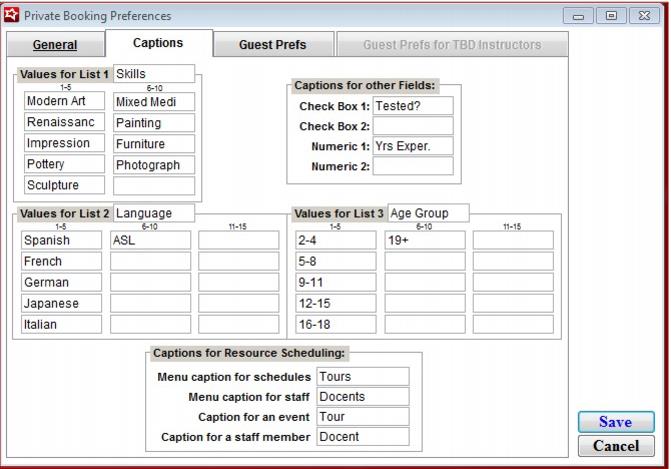671x469 pixels.
Task: Select the Spanish language value field
Action: pyautogui.click(x=61, y=240)
